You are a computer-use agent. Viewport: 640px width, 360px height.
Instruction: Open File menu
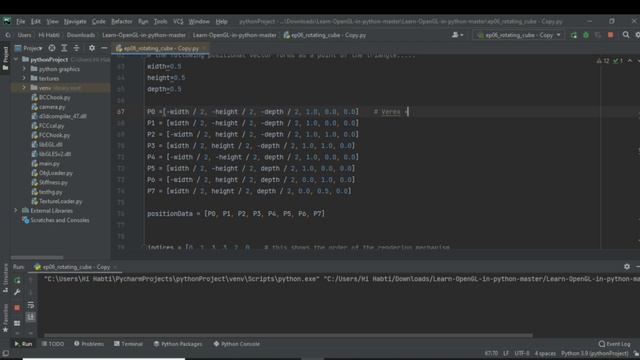pyautogui.click(x=20, y=21)
